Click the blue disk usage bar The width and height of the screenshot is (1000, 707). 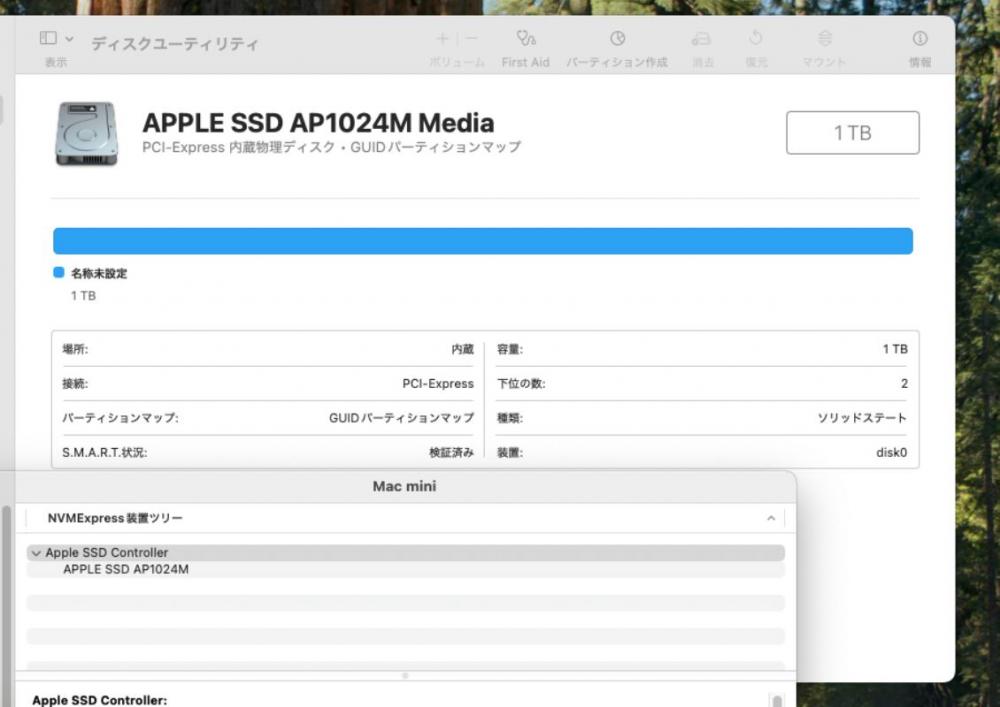pos(483,241)
